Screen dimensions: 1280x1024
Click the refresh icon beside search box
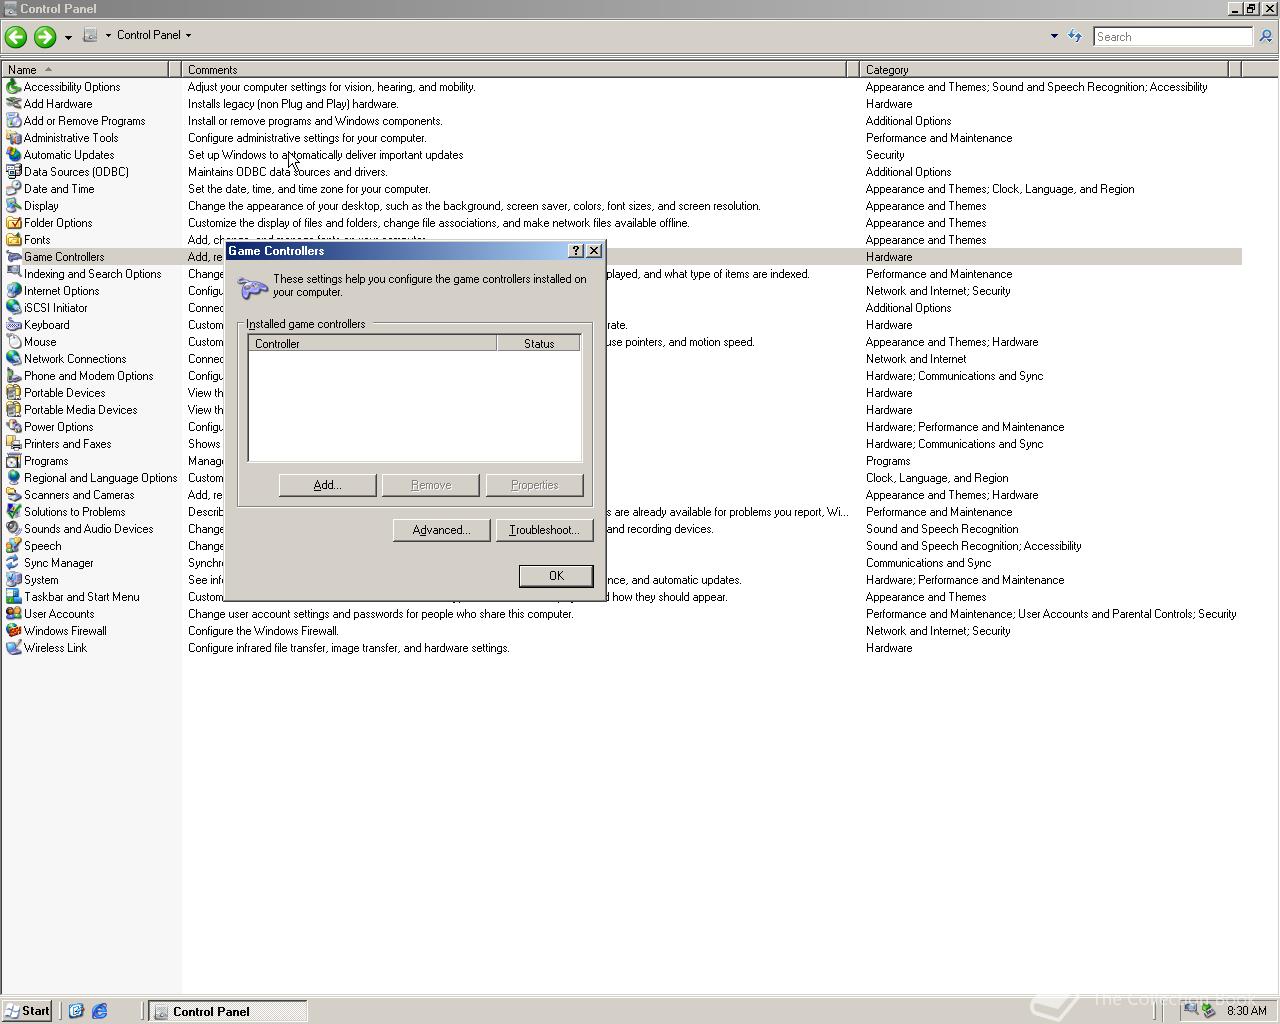pyautogui.click(x=1075, y=36)
